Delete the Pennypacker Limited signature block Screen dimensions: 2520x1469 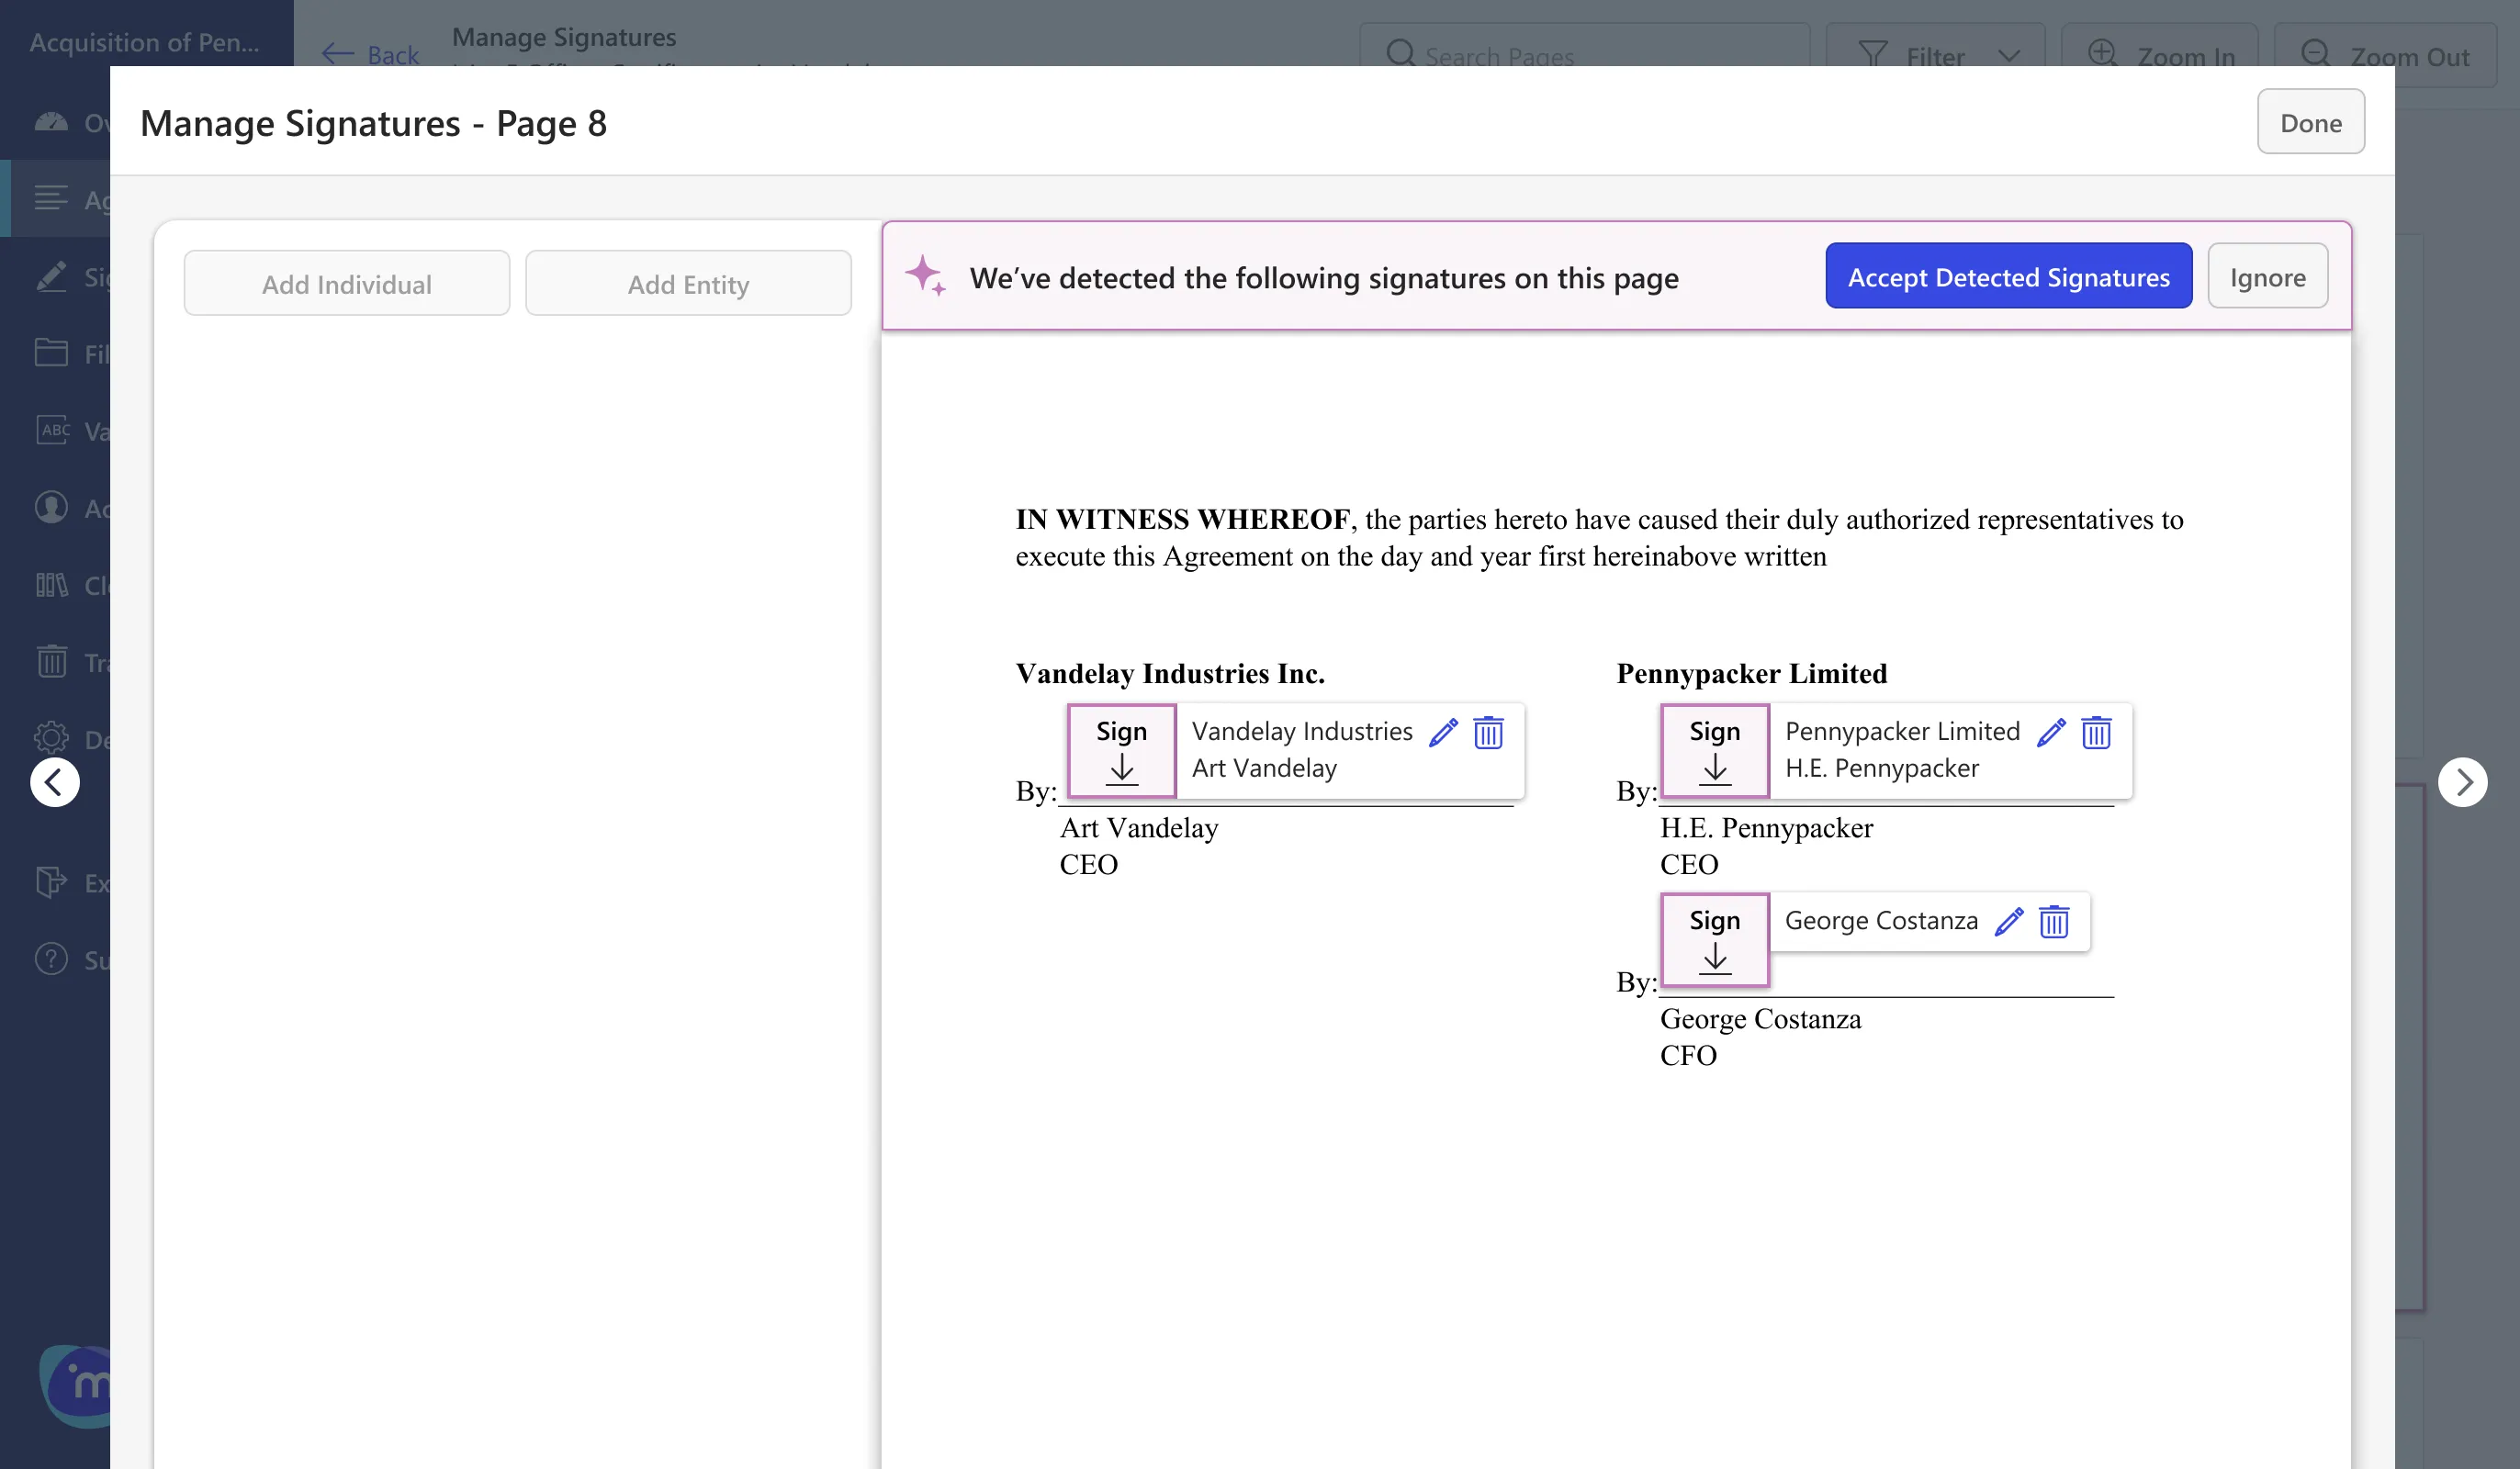tap(2096, 732)
